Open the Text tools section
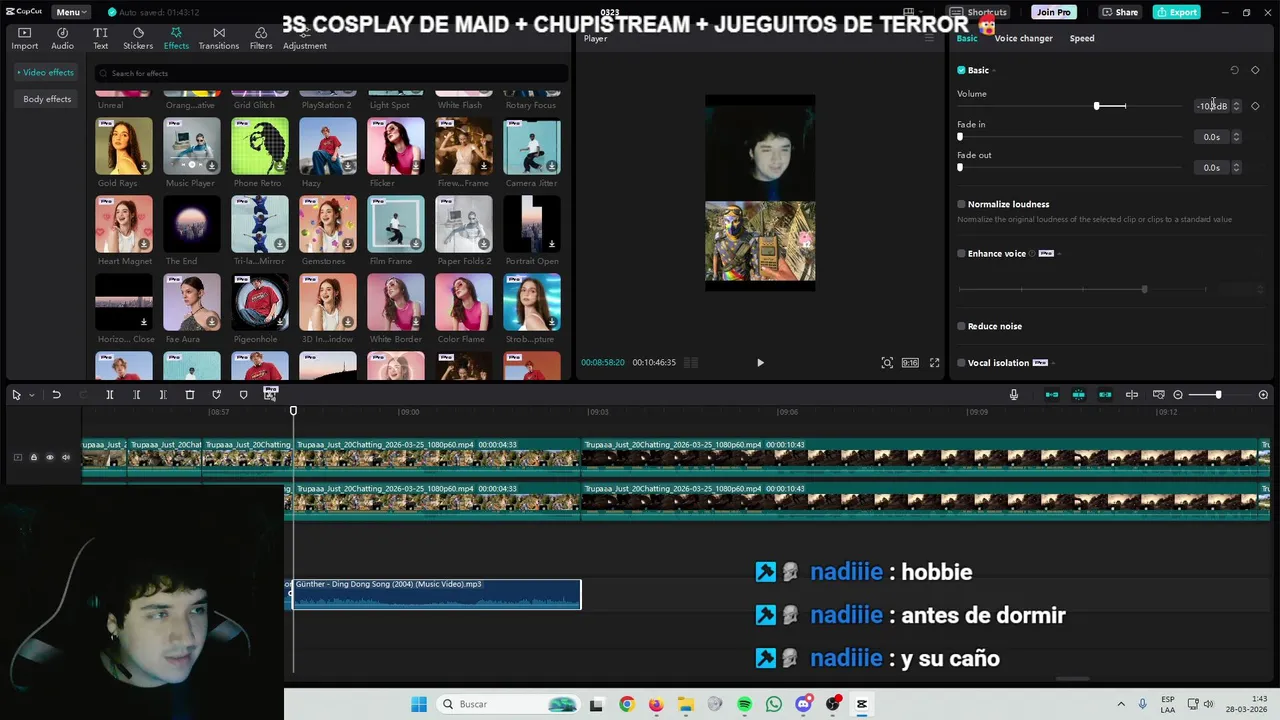Image resolution: width=1280 pixels, height=720 pixels. click(100, 38)
